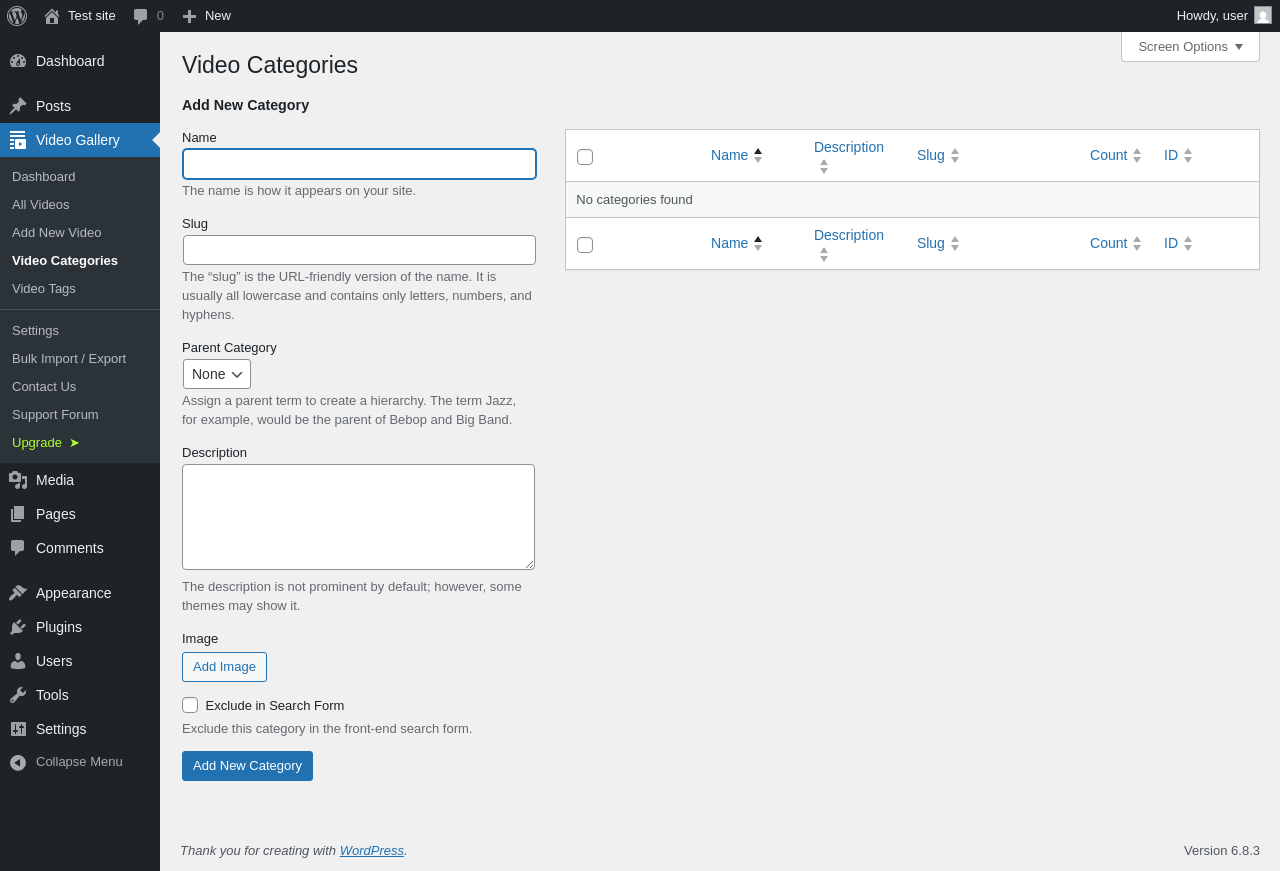Open the comments bubble icon in admin bar

[141, 16]
